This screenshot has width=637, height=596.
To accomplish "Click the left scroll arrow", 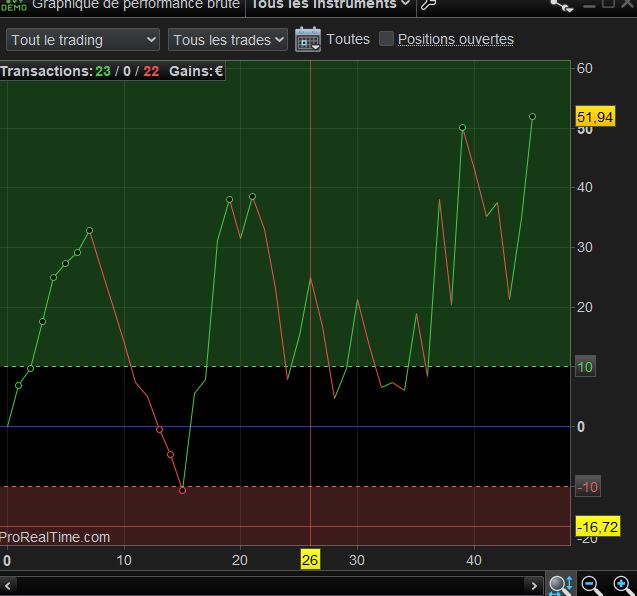I will click(x=7, y=585).
